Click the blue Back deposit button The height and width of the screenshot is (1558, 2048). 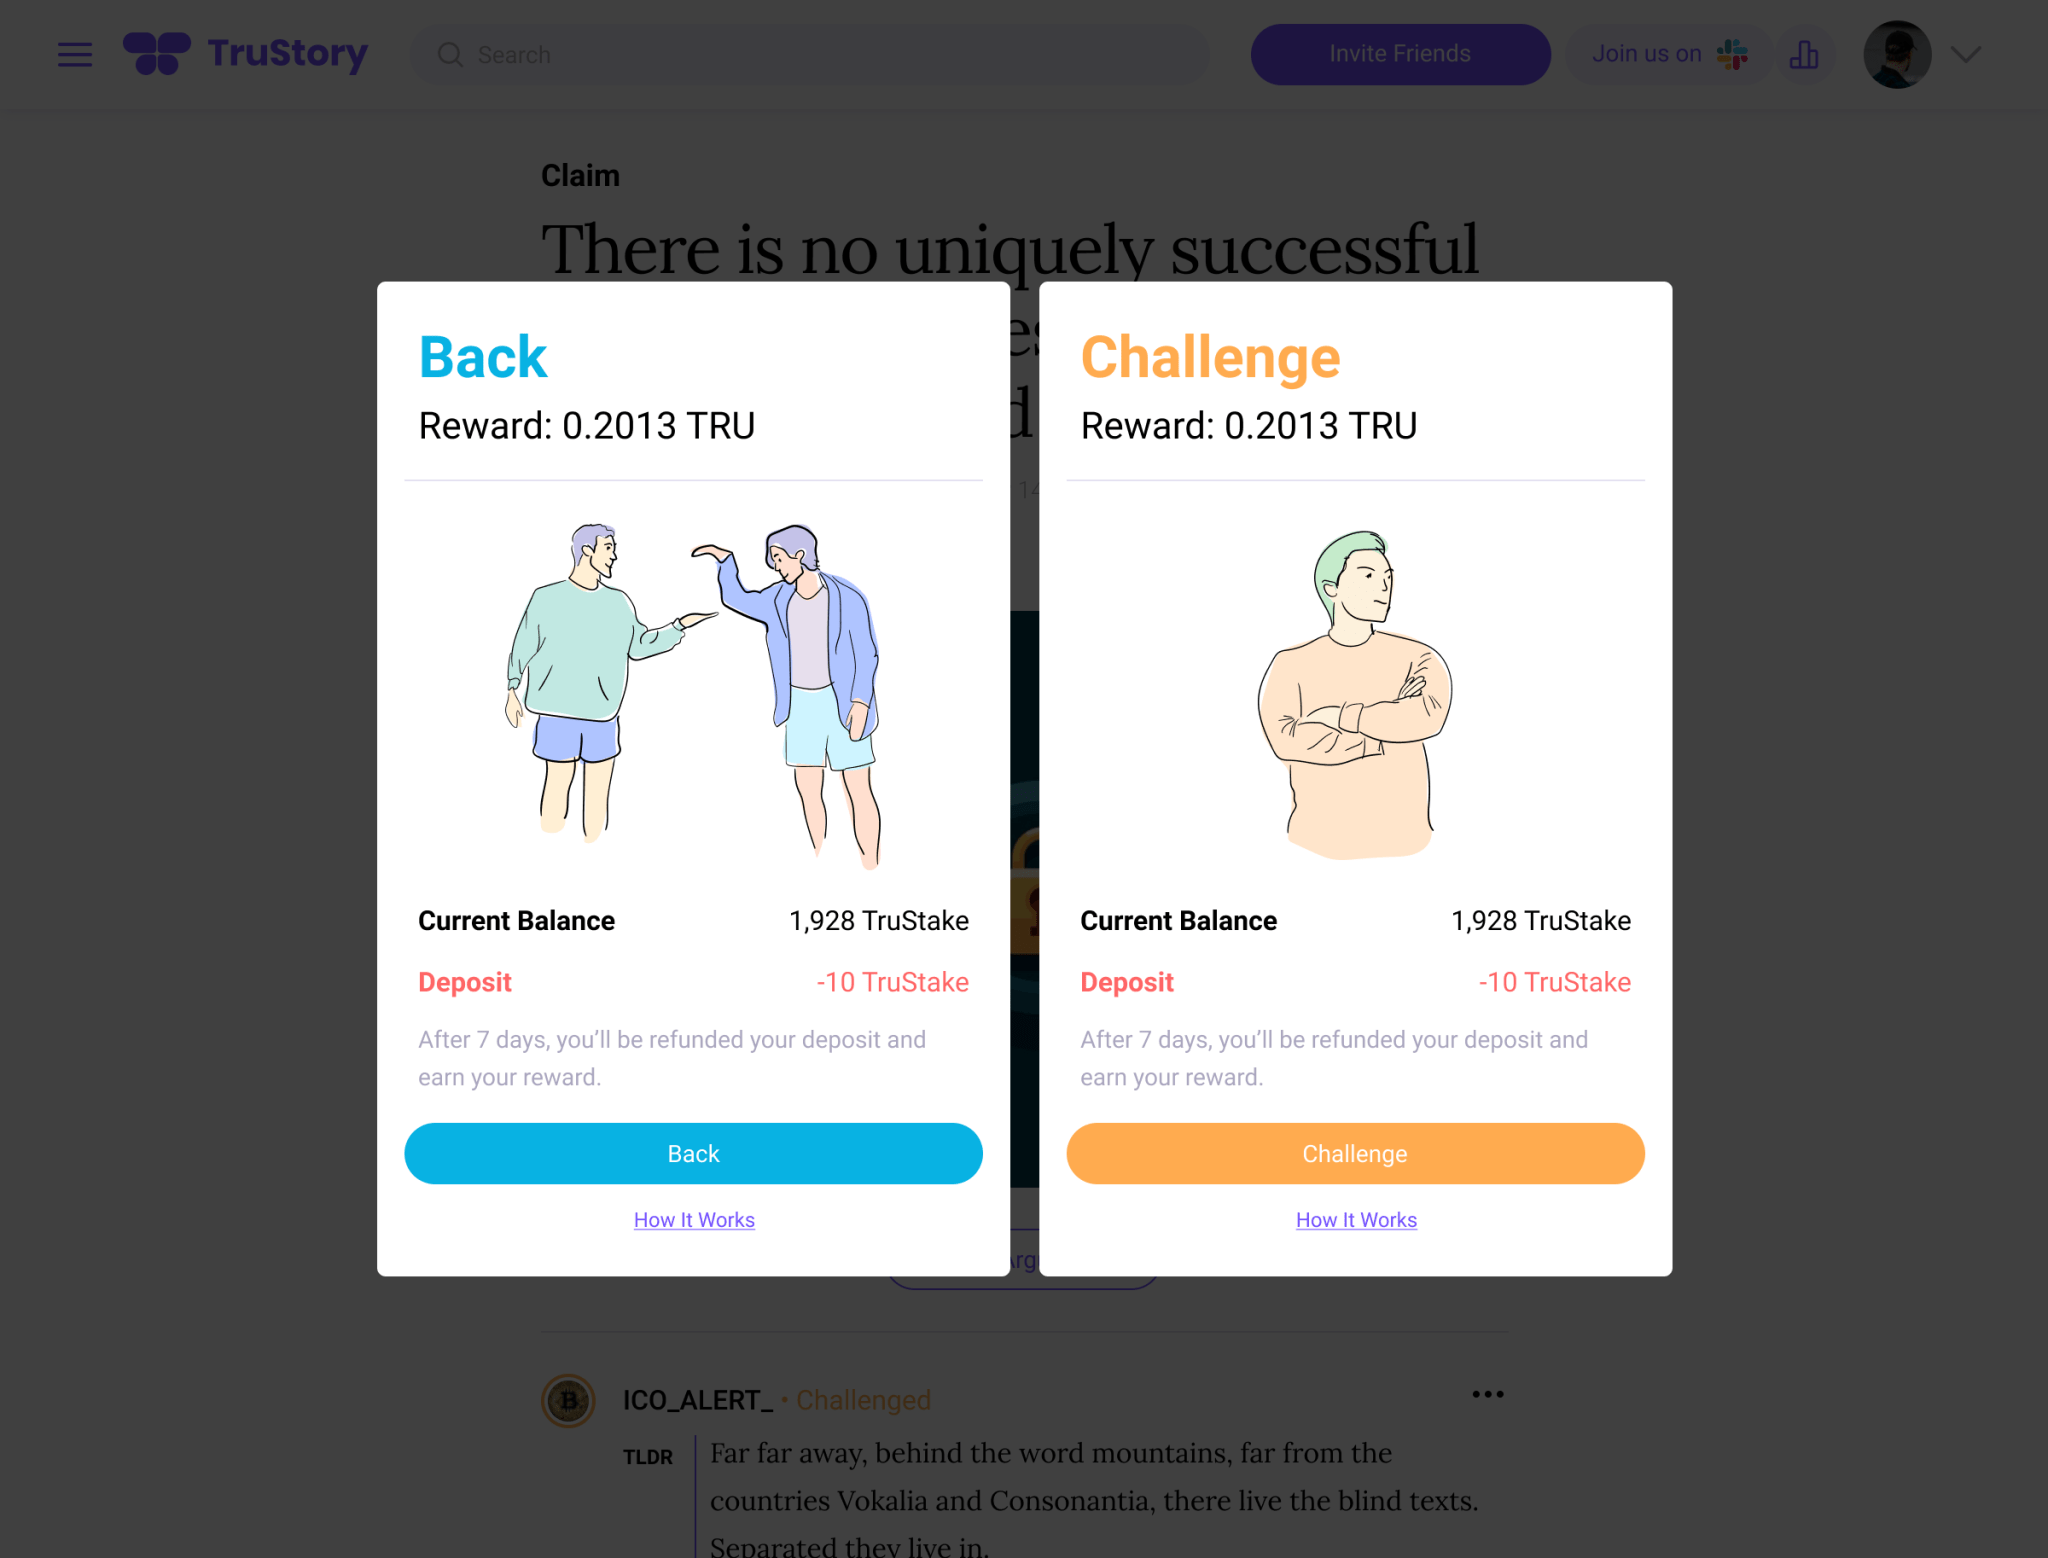point(693,1154)
